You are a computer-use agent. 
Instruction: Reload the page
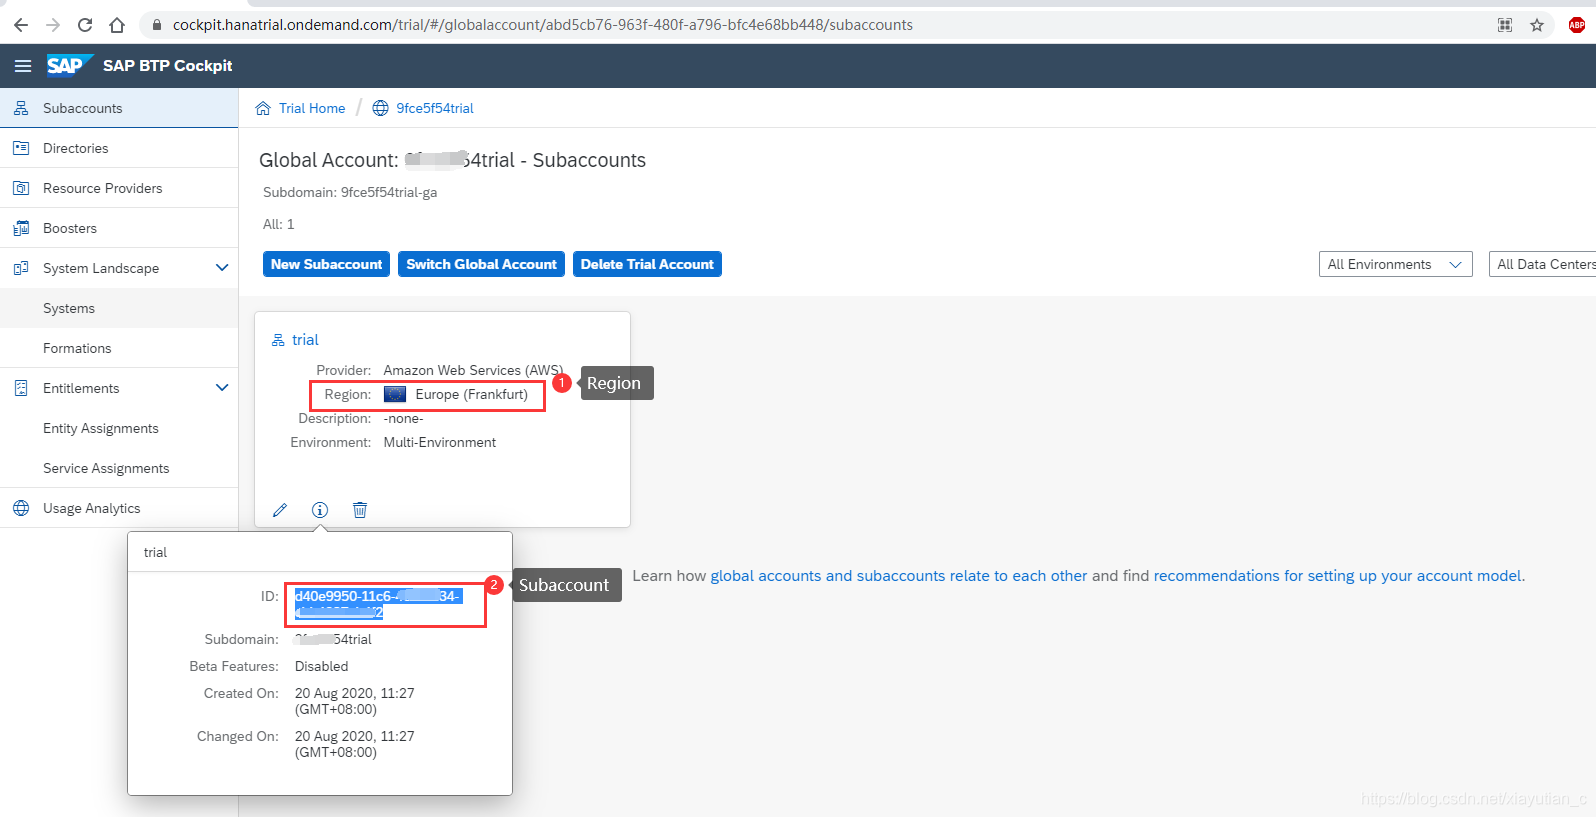pyautogui.click(x=85, y=25)
